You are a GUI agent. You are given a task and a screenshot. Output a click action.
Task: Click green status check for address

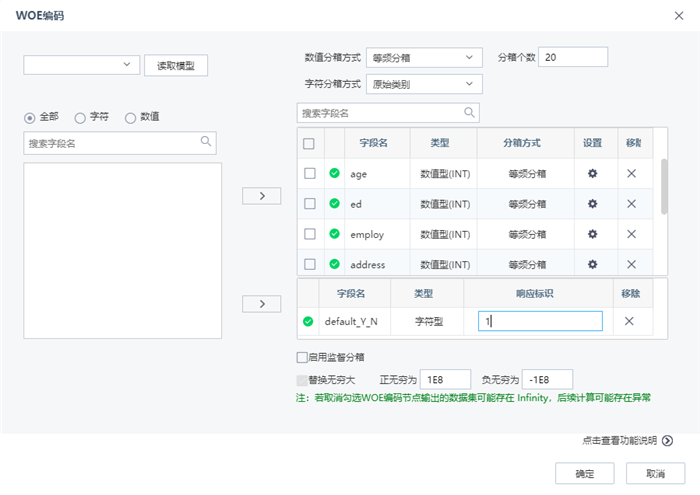(x=334, y=264)
